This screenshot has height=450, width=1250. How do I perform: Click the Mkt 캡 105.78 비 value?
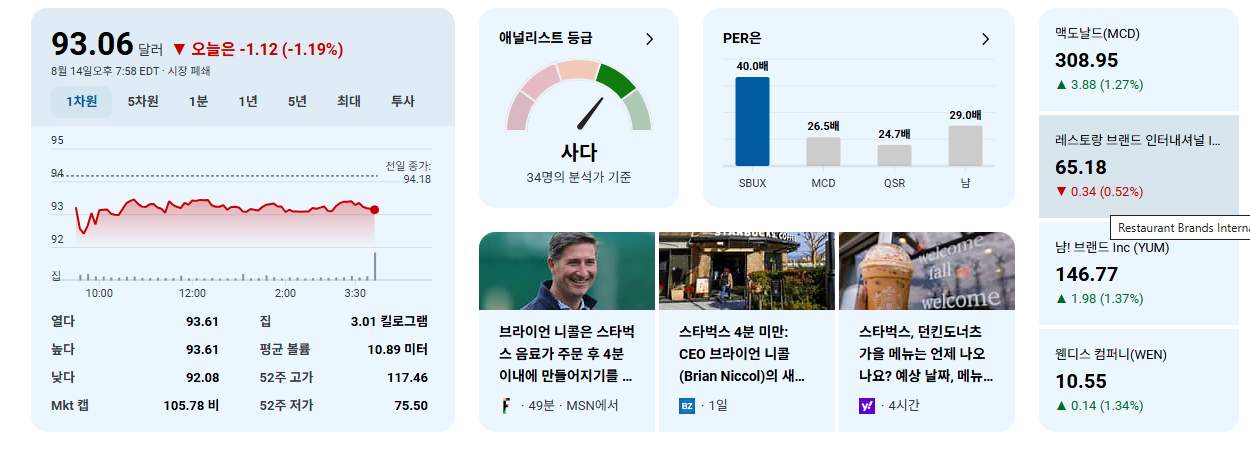[x=191, y=405]
